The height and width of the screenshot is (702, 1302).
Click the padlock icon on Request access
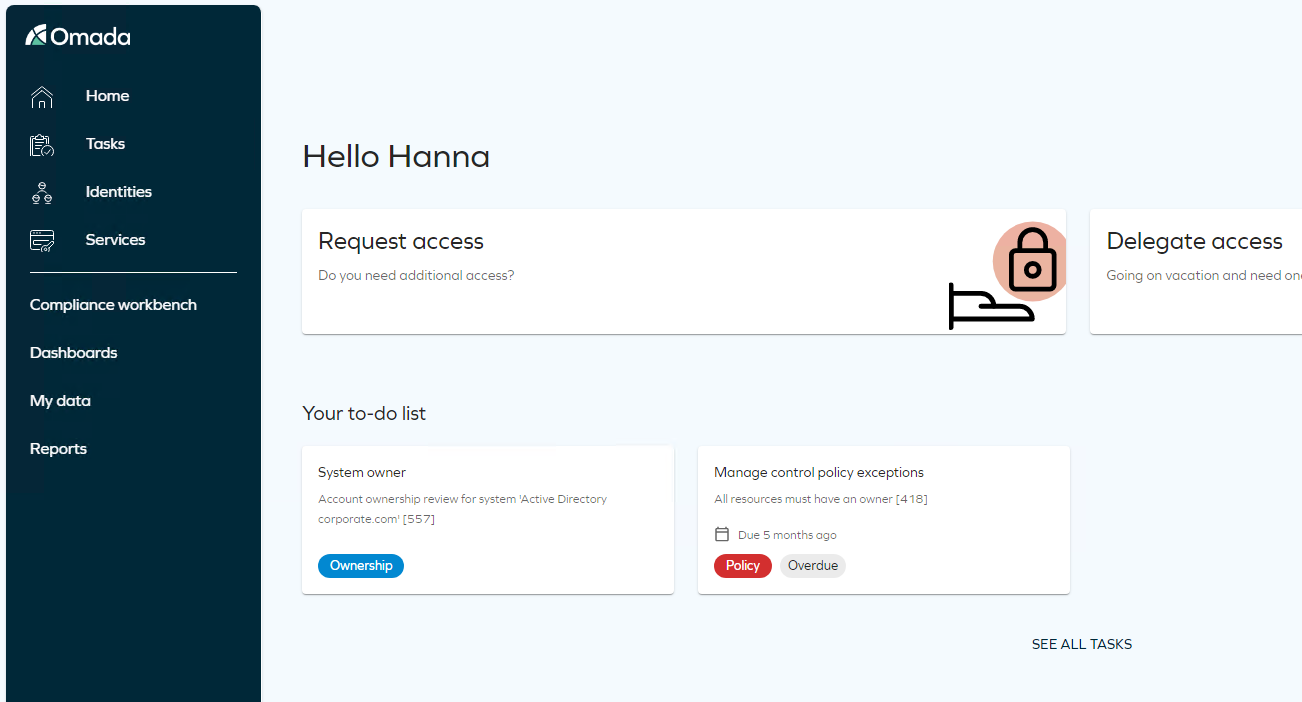point(1033,260)
